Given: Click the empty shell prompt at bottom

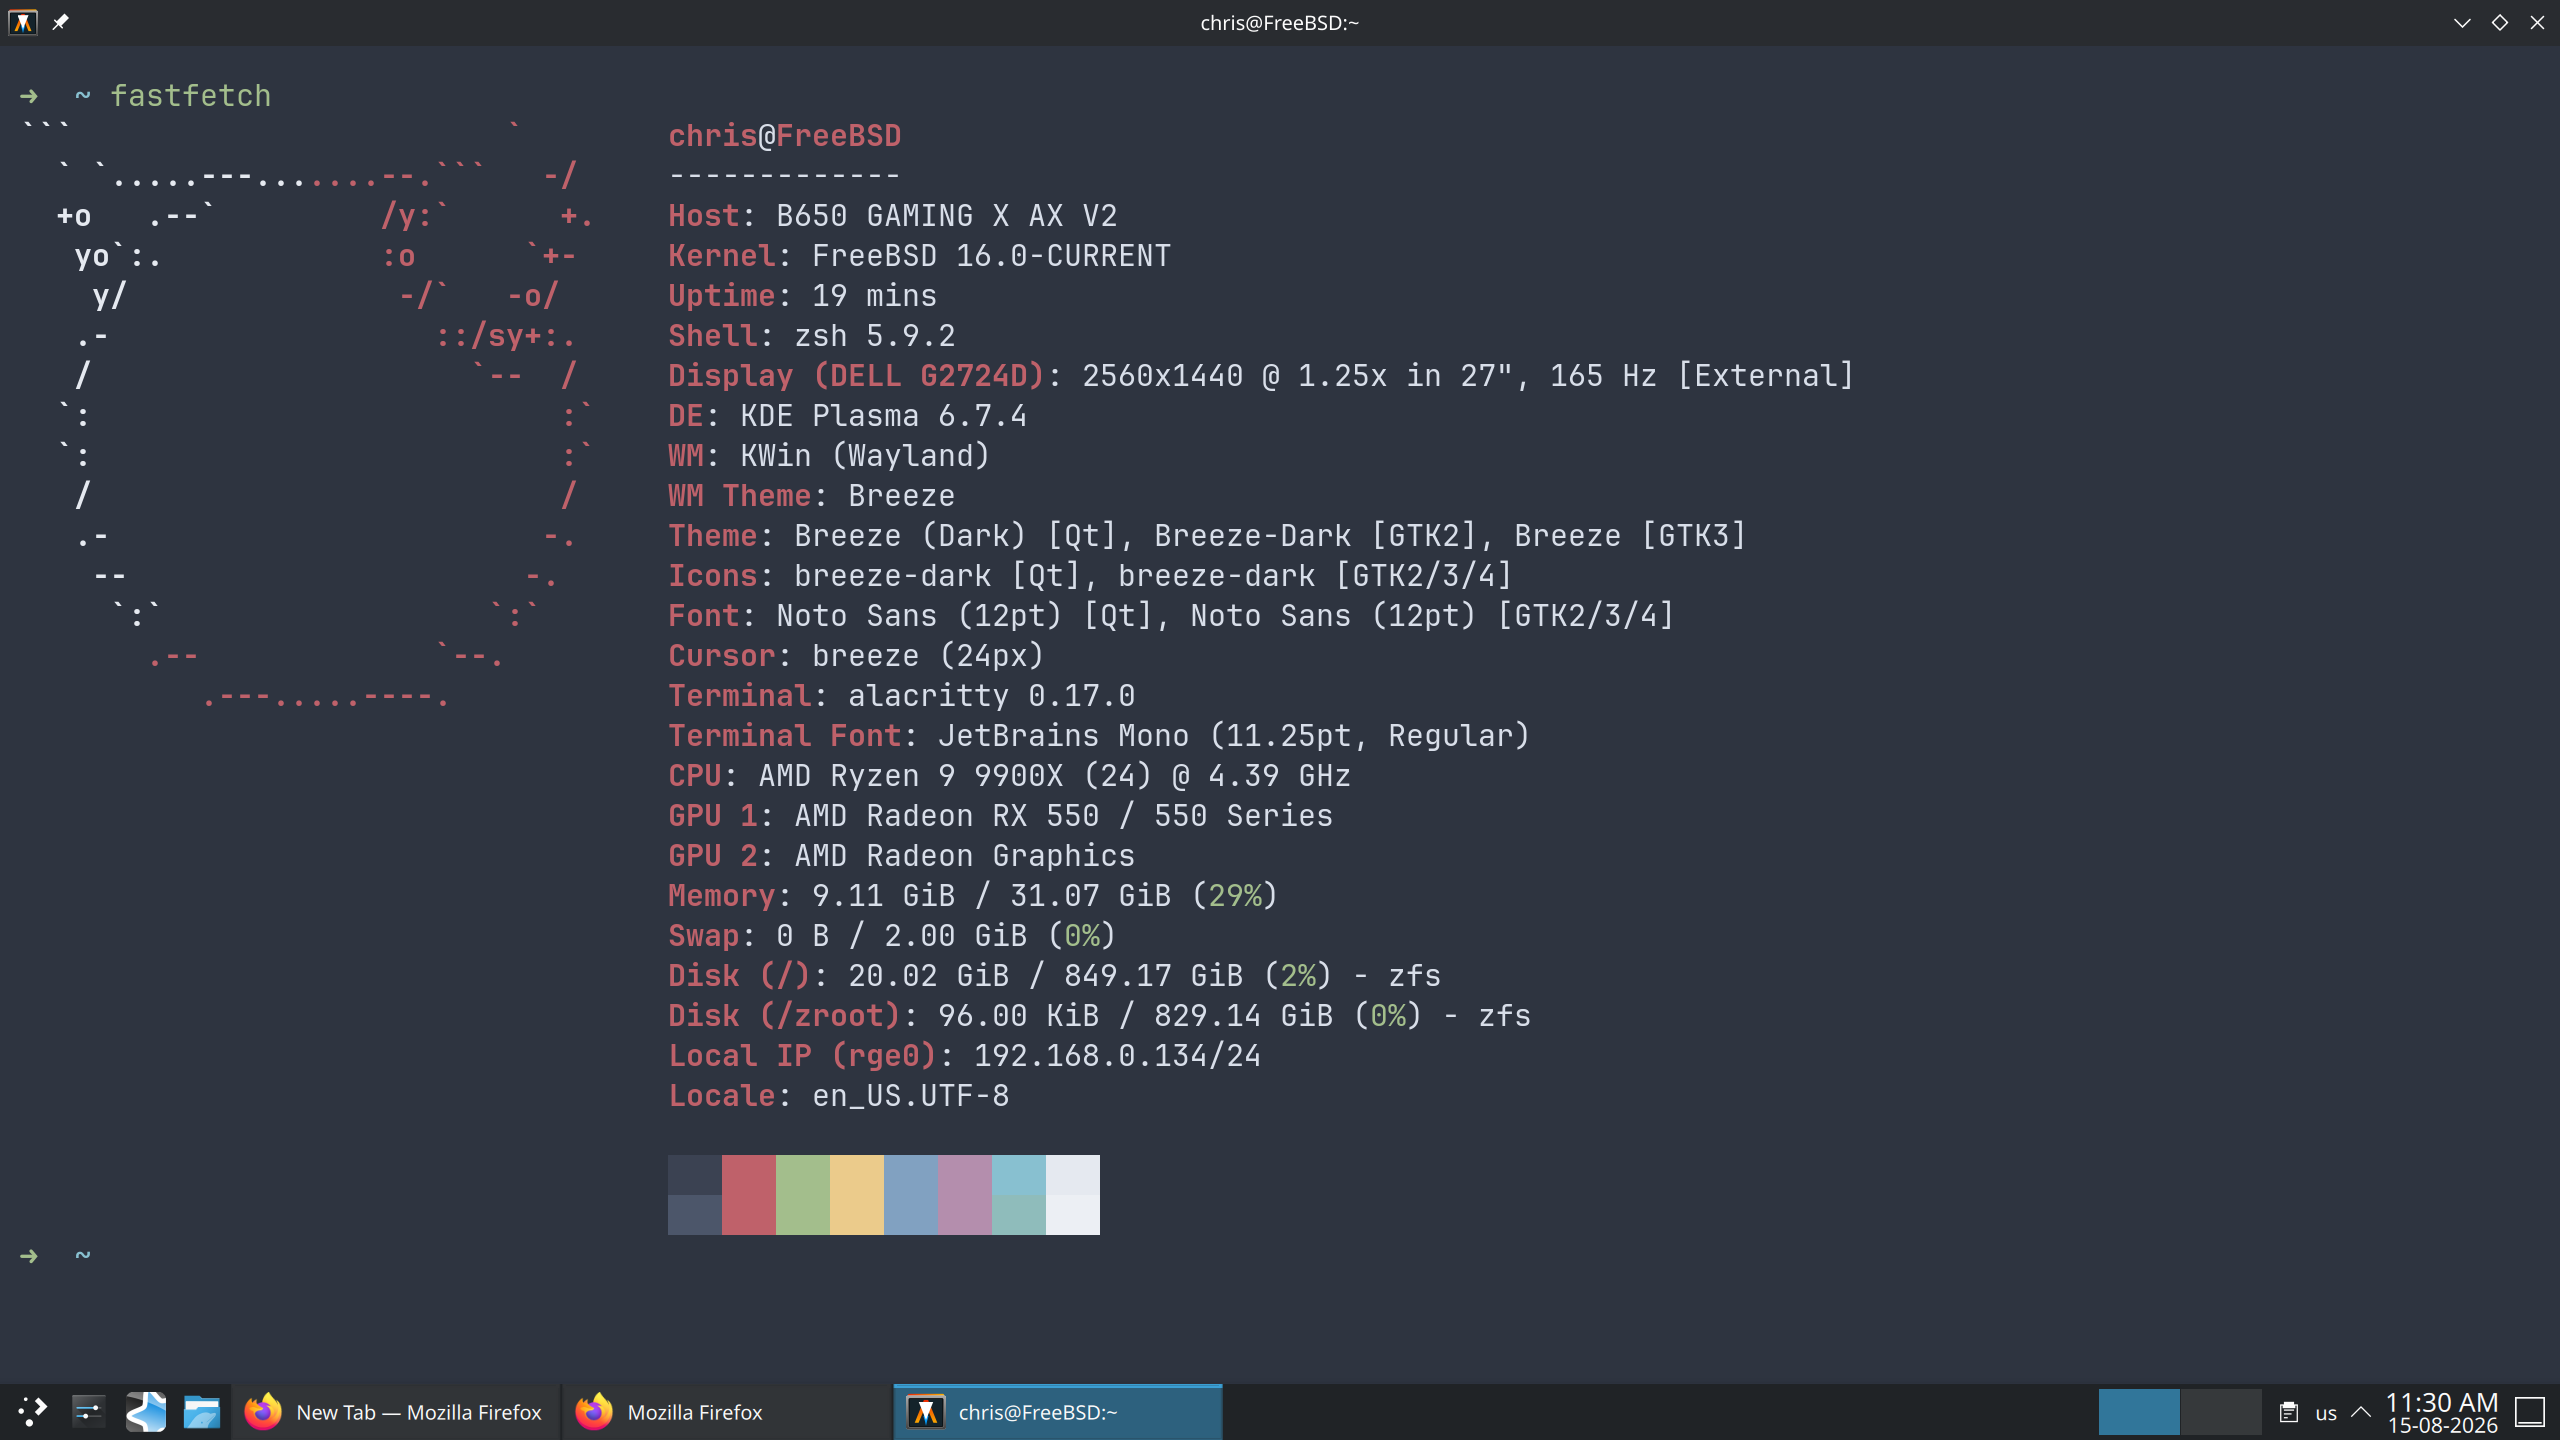Looking at the screenshot, I should click(x=56, y=1256).
